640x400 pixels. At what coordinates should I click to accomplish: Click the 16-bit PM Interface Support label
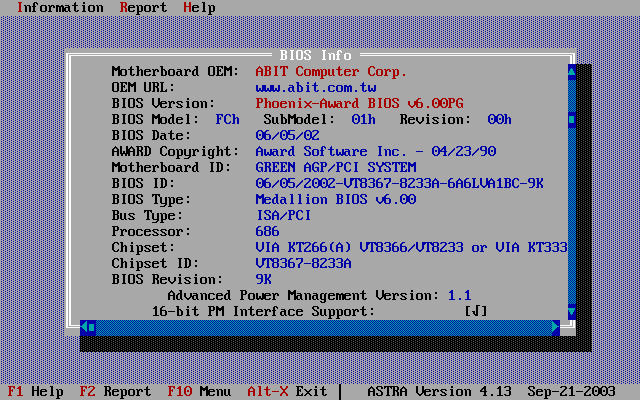pos(263,311)
